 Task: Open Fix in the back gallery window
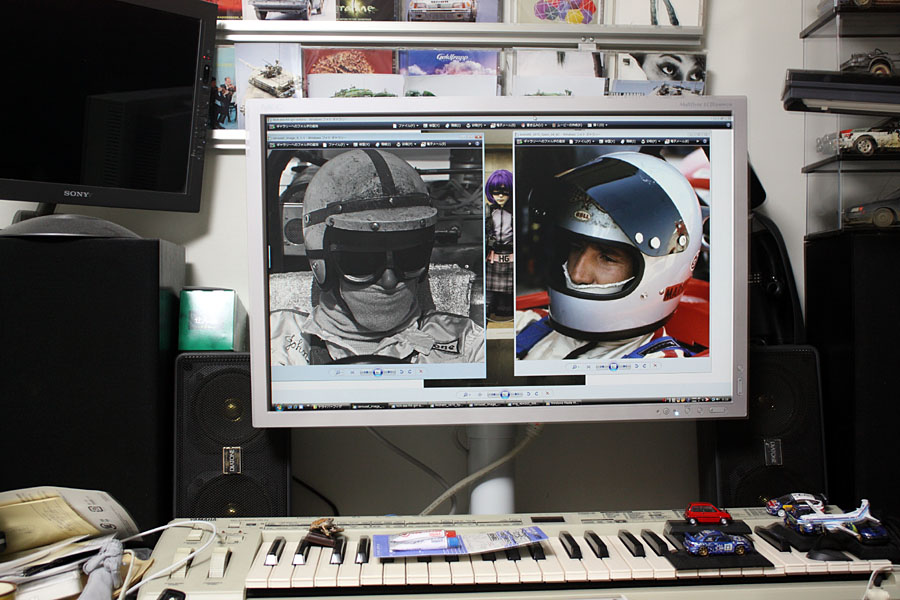433,125
